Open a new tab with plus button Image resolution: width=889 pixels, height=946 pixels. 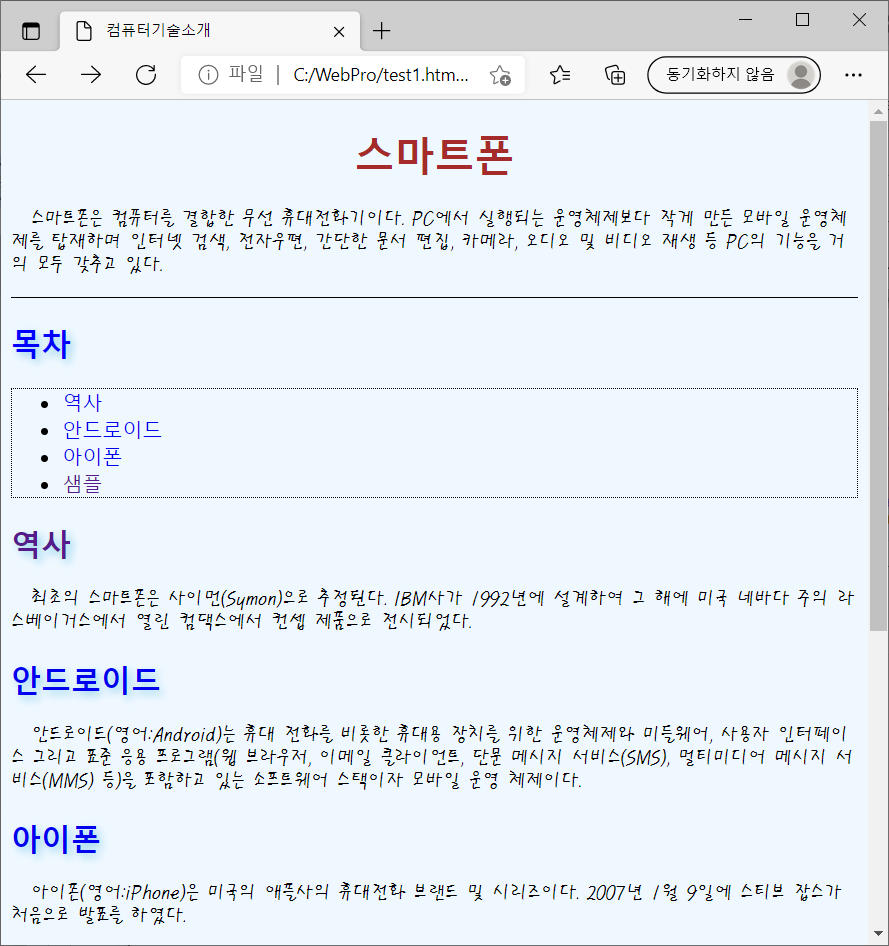381,30
